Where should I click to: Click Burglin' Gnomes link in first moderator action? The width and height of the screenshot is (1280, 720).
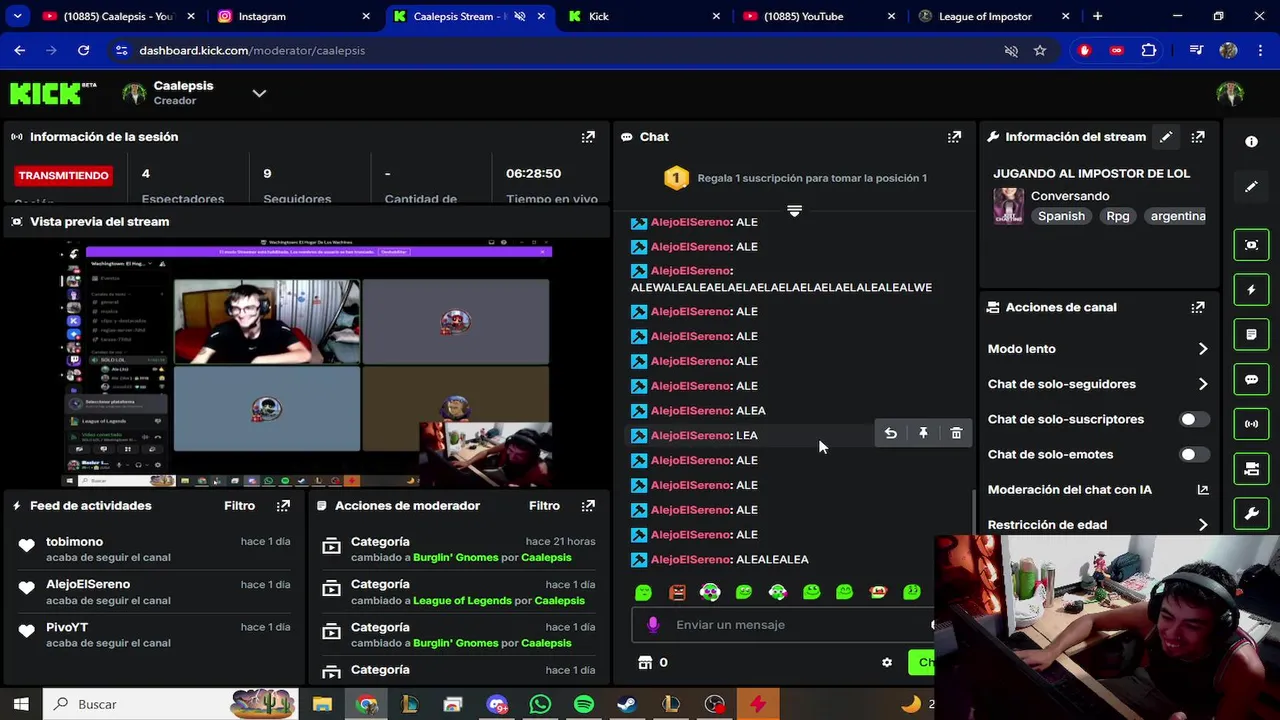[x=455, y=557]
